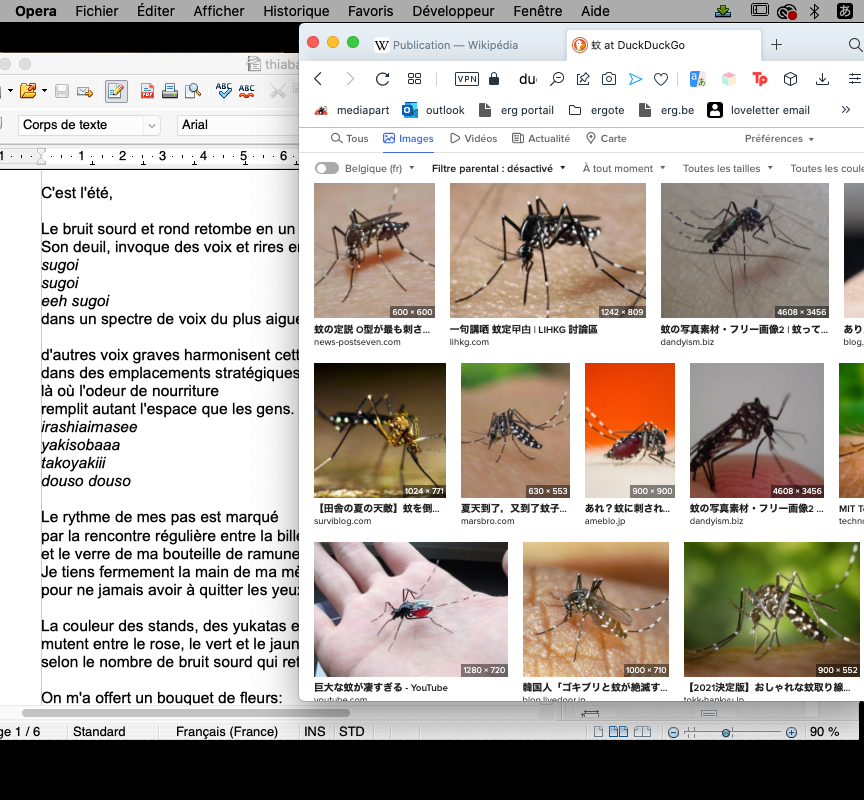Toggle INS insert mode in status bar
Screen dimensions: 864x800
[315, 732]
